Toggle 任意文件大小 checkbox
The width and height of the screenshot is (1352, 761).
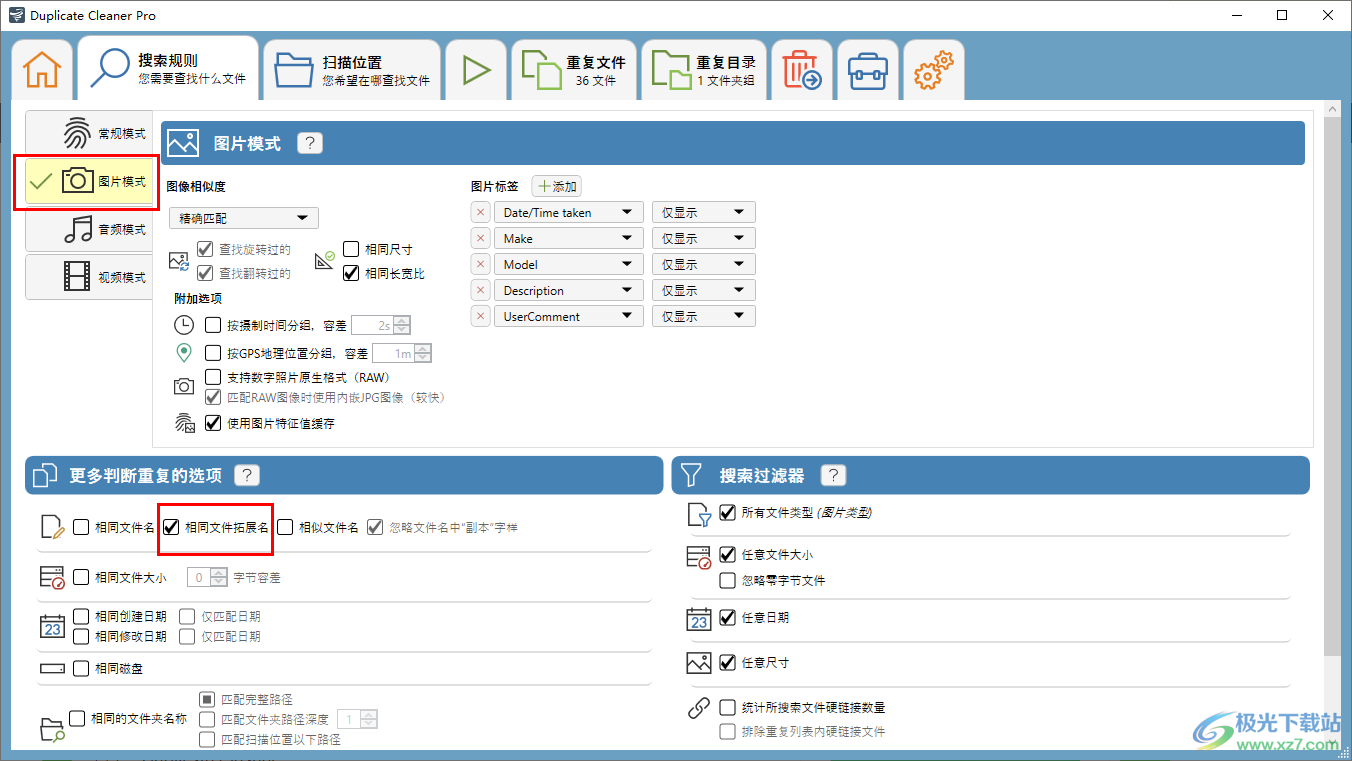pos(727,555)
